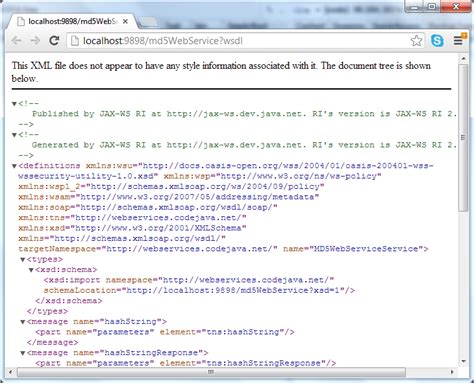Click the closing </xsd:schema> tag
Image resolution: width=474 pixels, height=383 pixels.
pos(69,301)
